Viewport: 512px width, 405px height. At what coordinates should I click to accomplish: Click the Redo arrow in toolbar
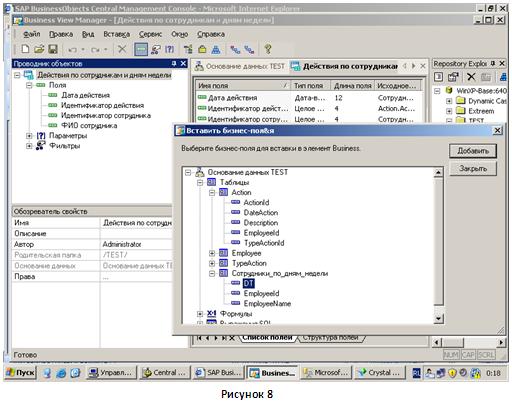95,50
